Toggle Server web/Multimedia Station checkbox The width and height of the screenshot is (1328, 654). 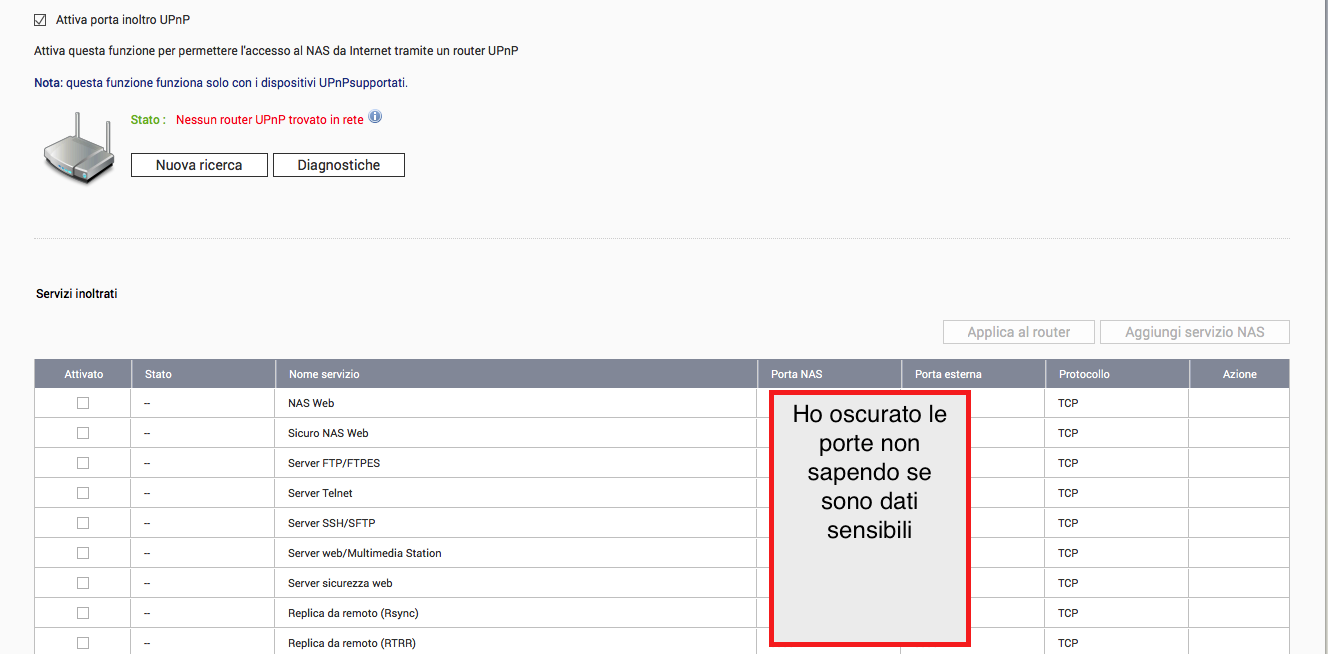[83, 553]
